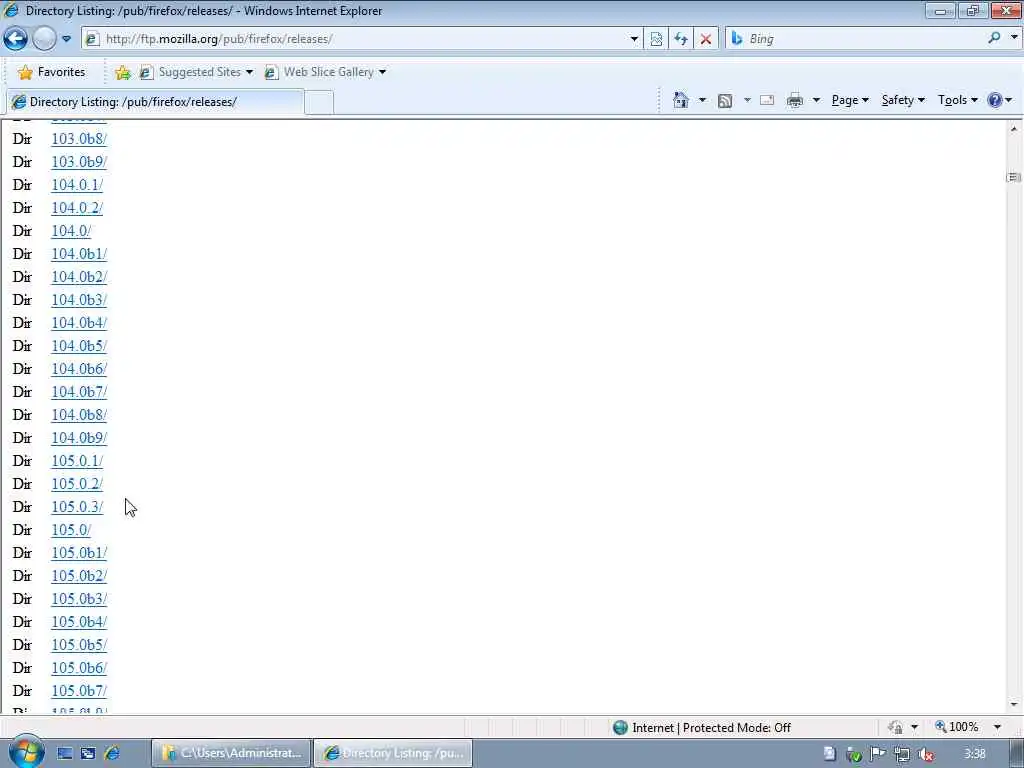Open the Tools menu
The image size is (1024, 768).
click(x=957, y=100)
